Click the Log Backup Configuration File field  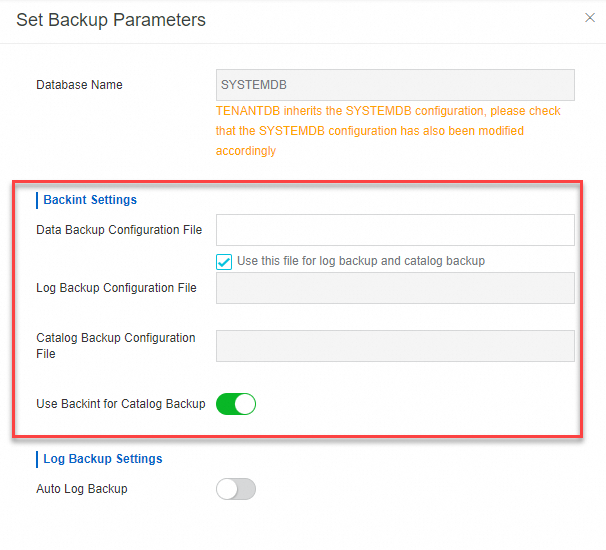pos(395,288)
